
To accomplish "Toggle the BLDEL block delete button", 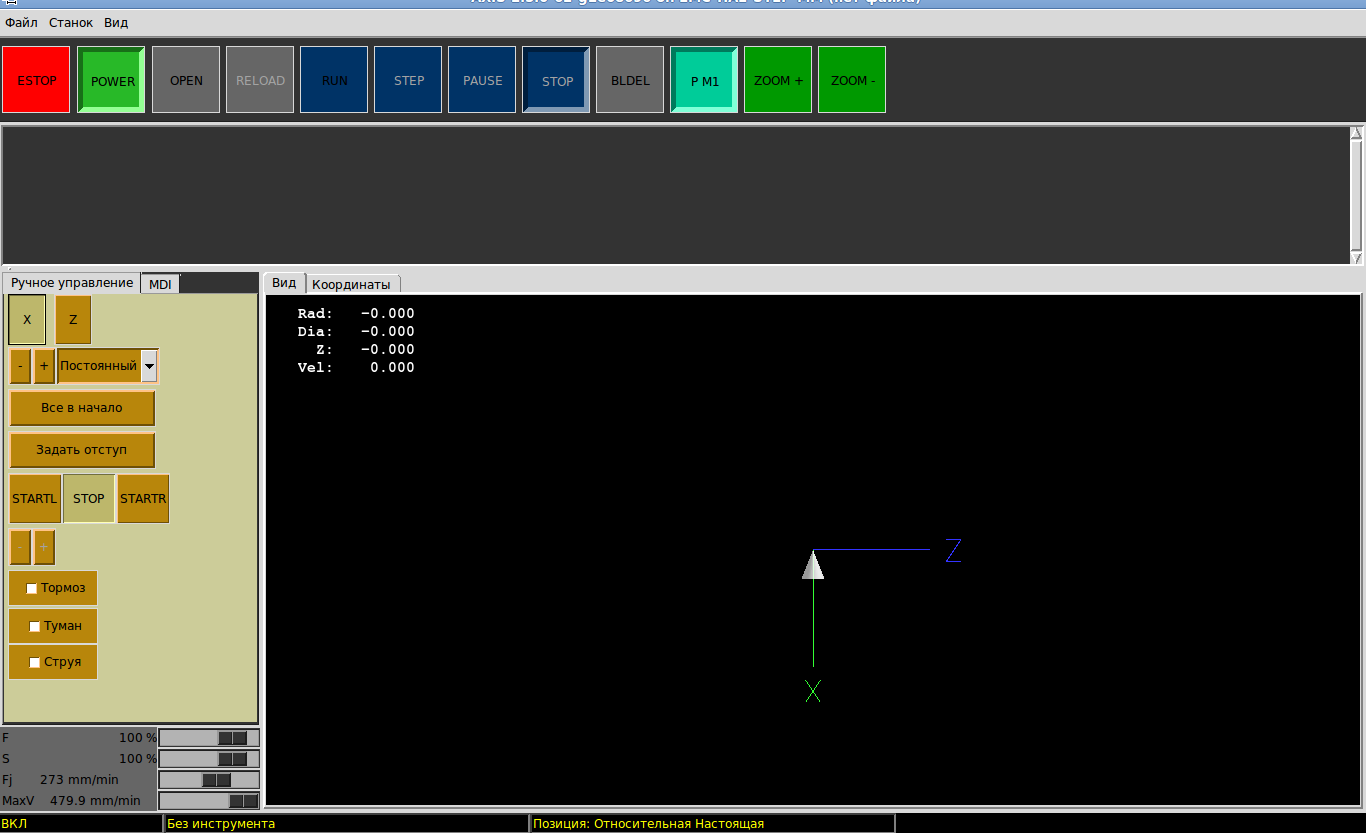I will coord(630,80).
